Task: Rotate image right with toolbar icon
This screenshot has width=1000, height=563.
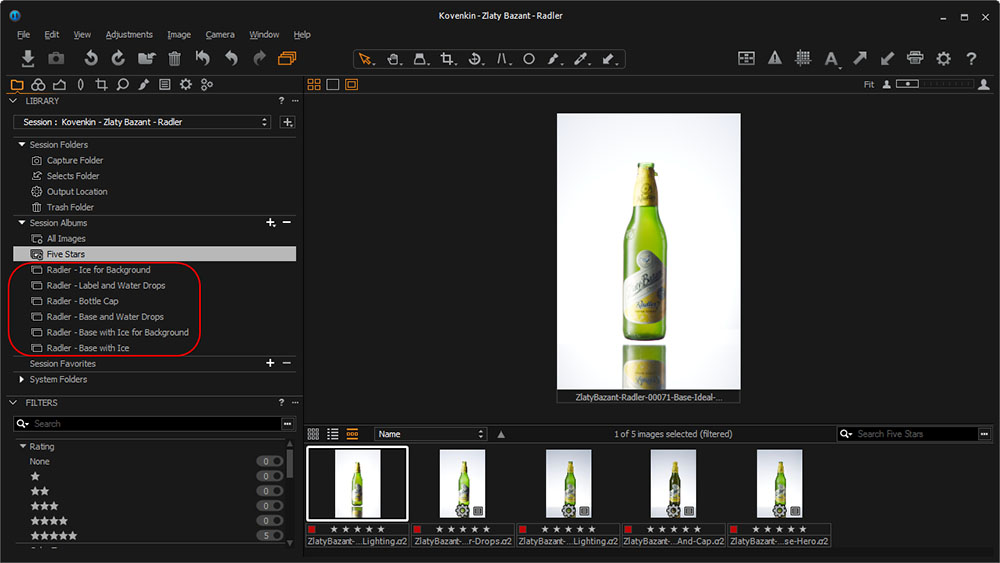Action: [x=119, y=59]
